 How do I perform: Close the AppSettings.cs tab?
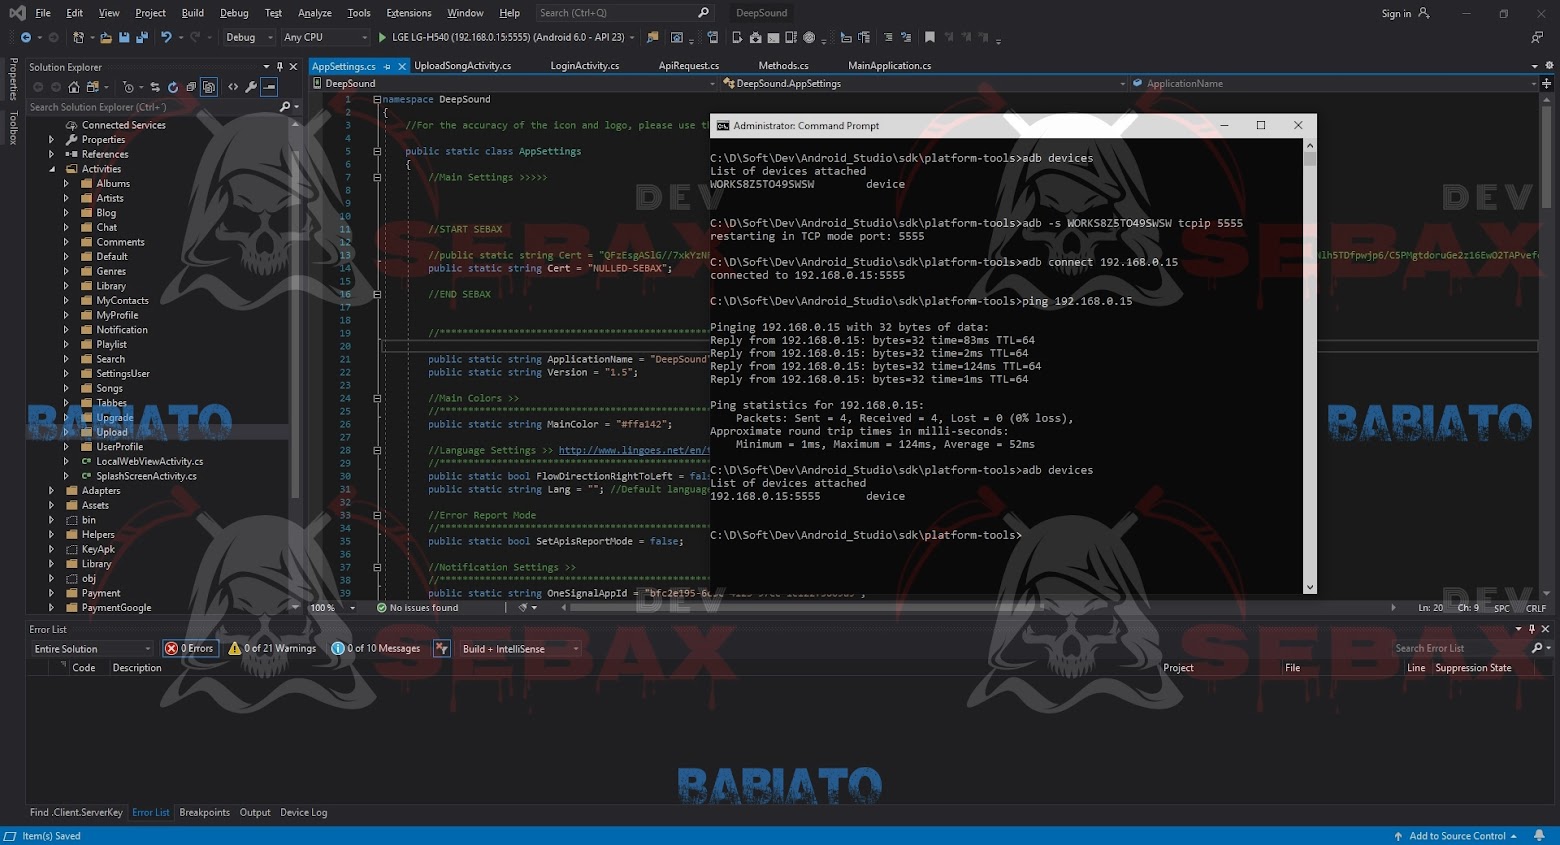(x=402, y=66)
